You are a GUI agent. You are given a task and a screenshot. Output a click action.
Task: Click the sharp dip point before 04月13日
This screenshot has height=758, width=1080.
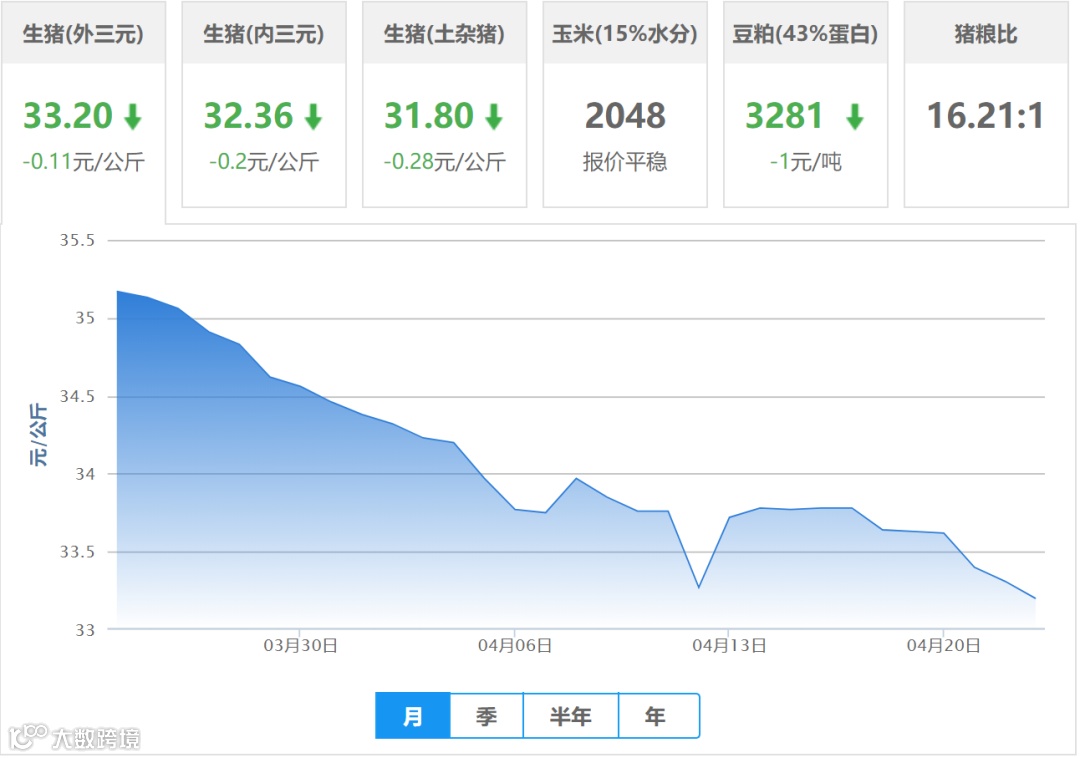tap(699, 587)
